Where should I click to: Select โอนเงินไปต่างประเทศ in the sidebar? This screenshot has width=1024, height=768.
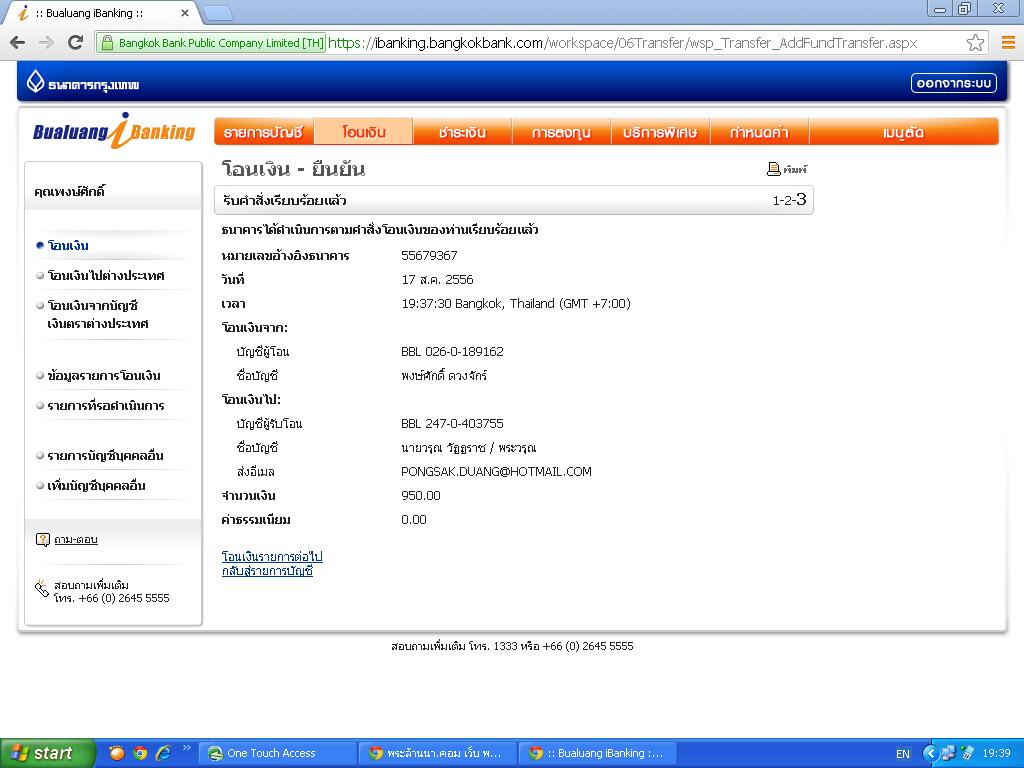(x=106, y=276)
